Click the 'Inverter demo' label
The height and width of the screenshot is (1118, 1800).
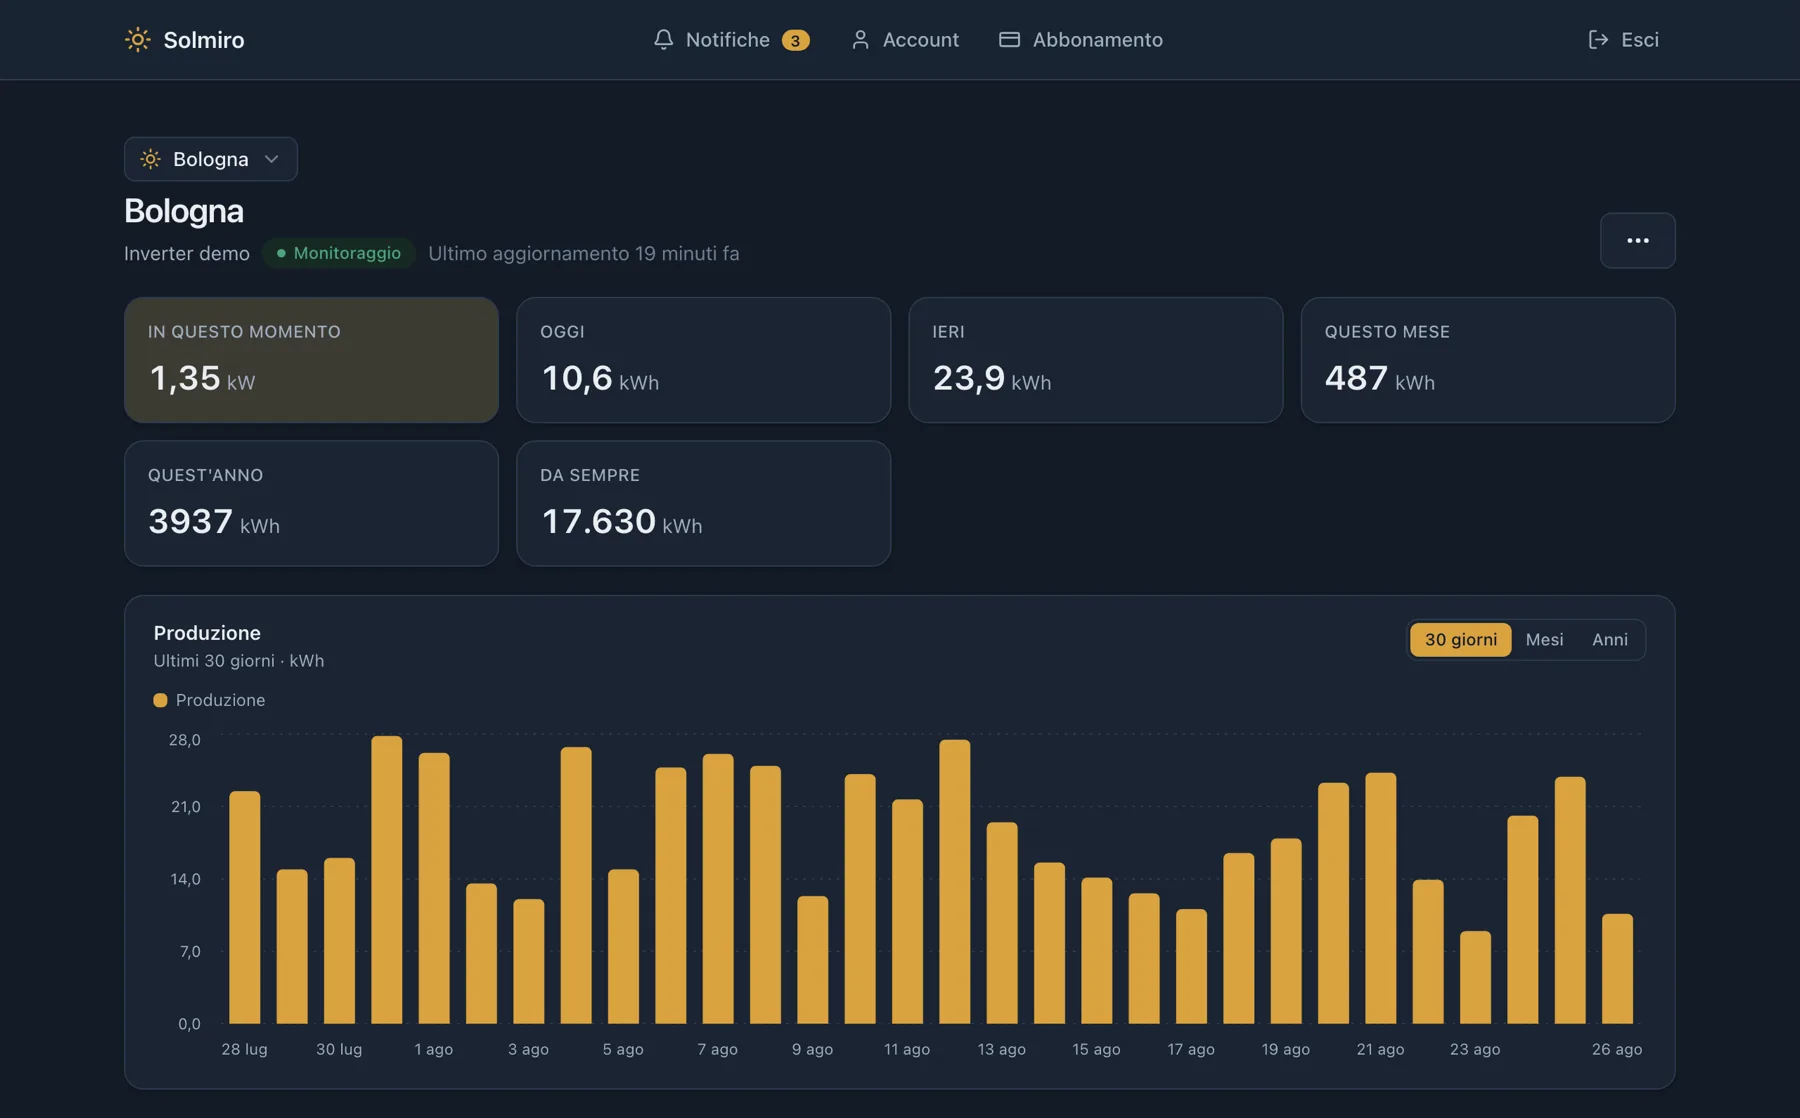coord(187,253)
